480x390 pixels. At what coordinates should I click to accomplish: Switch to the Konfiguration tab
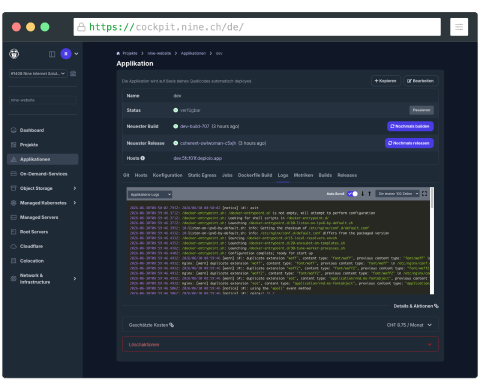point(167,175)
